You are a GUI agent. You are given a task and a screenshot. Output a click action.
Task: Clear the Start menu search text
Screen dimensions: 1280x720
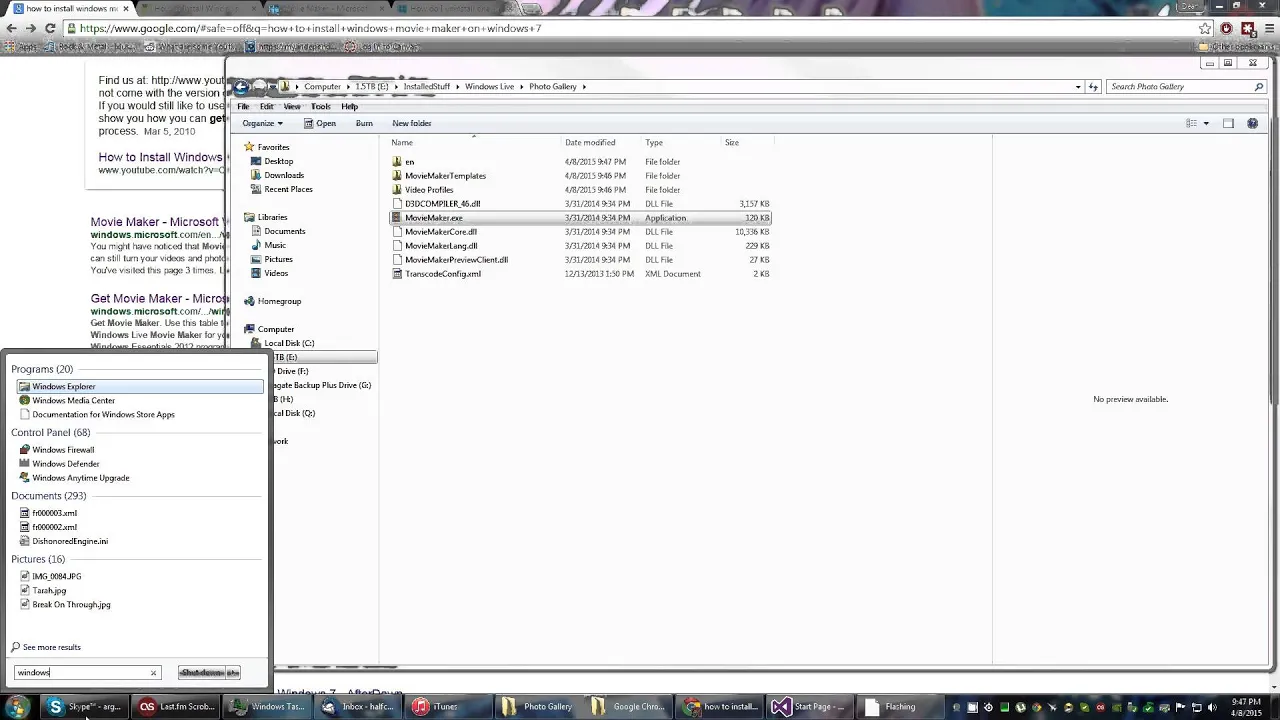point(153,673)
